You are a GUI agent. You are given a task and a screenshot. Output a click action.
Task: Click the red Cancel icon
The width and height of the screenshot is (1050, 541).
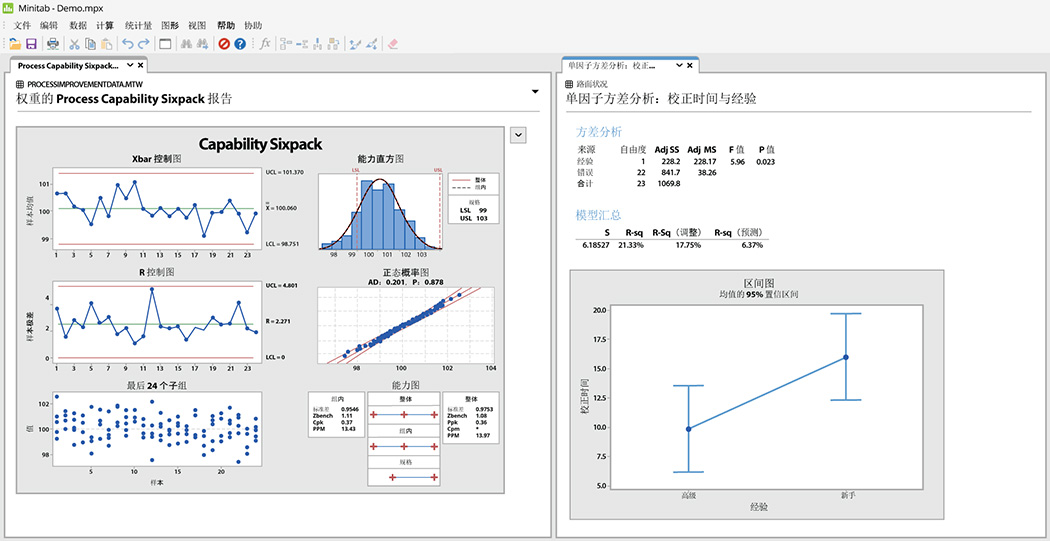(x=224, y=44)
